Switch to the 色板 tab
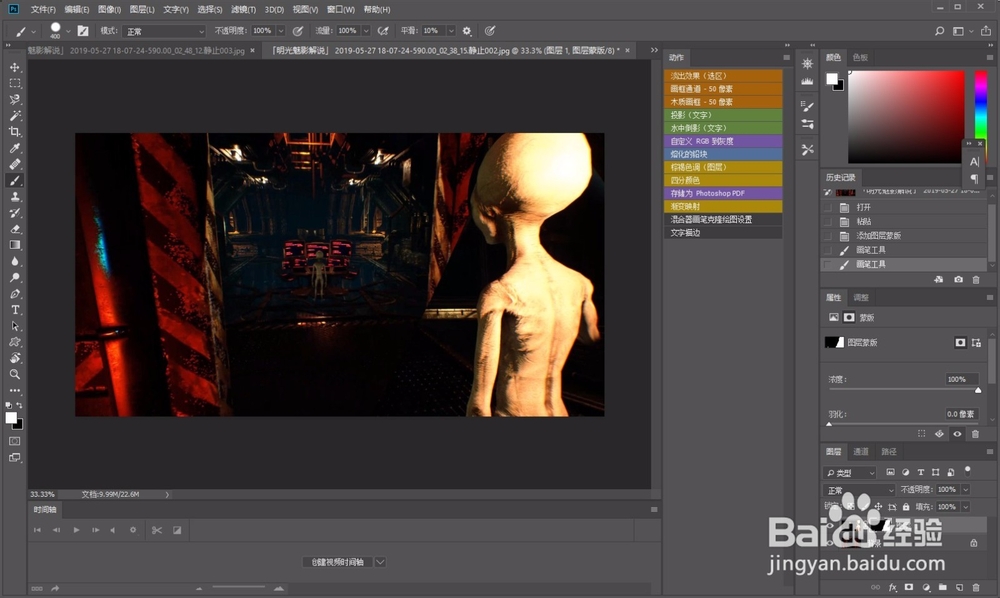The height and width of the screenshot is (598, 1000). click(860, 57)
